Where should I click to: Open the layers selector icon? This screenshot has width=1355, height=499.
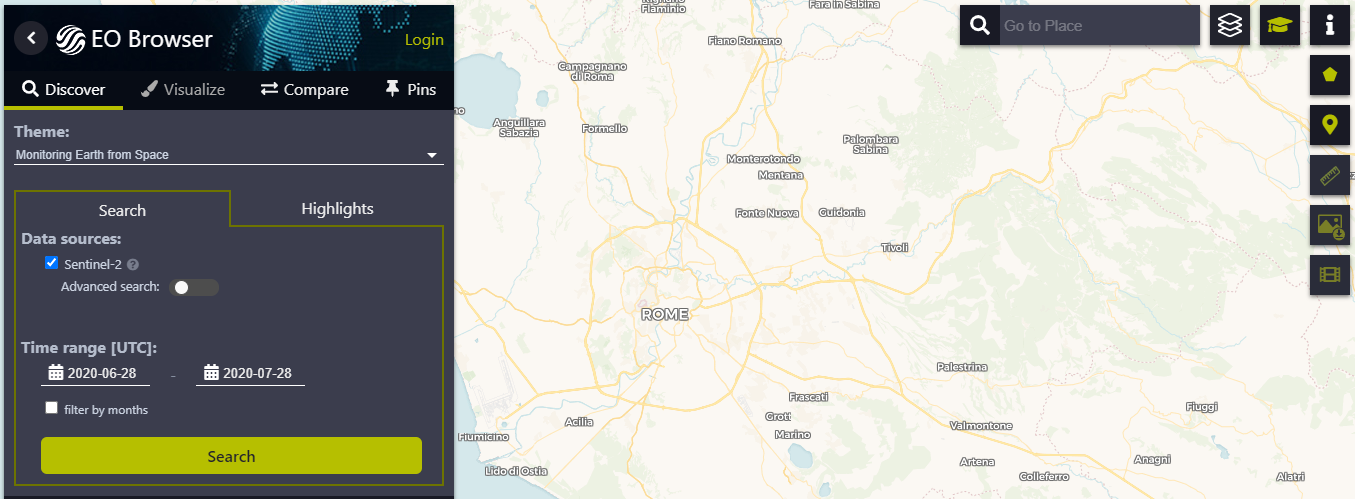[1230, 26]
